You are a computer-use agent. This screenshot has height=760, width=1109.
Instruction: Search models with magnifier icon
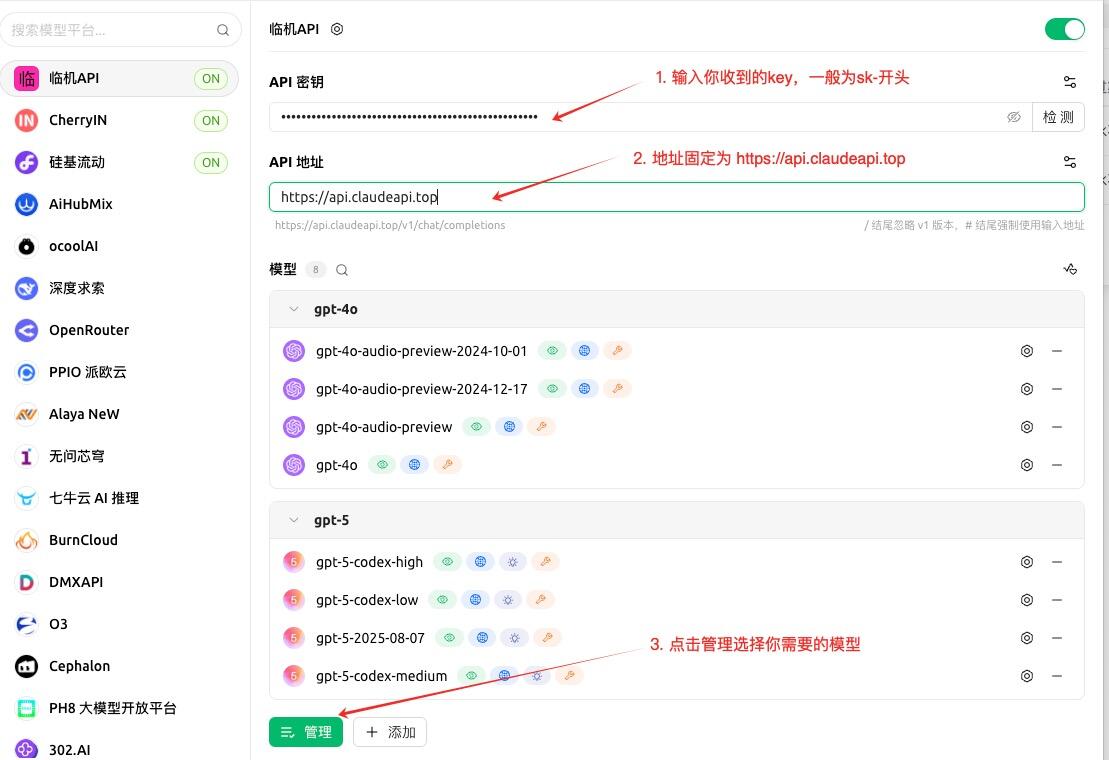pos(342,269)
